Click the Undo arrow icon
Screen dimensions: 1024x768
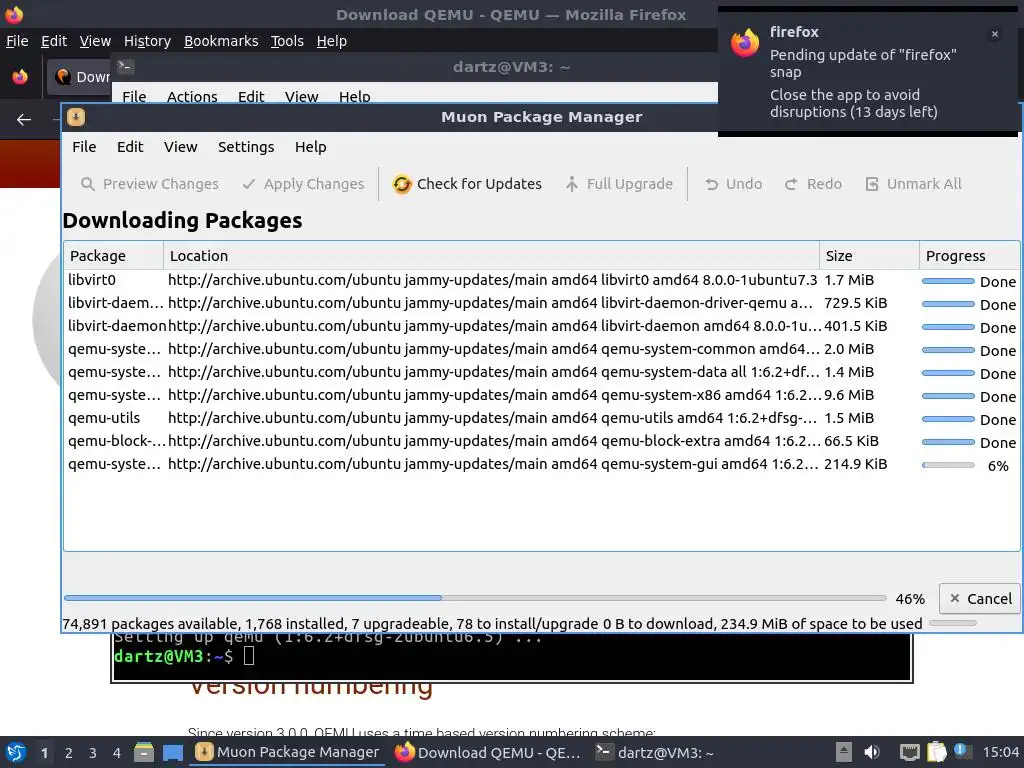pos(711,184)
